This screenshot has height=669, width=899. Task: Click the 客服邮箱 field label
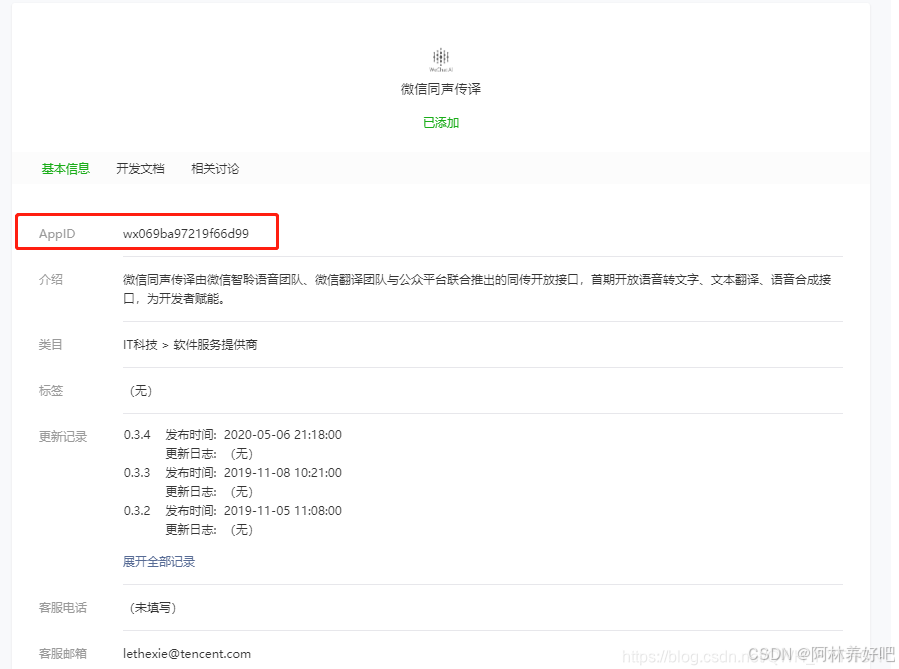coord(62,654)
